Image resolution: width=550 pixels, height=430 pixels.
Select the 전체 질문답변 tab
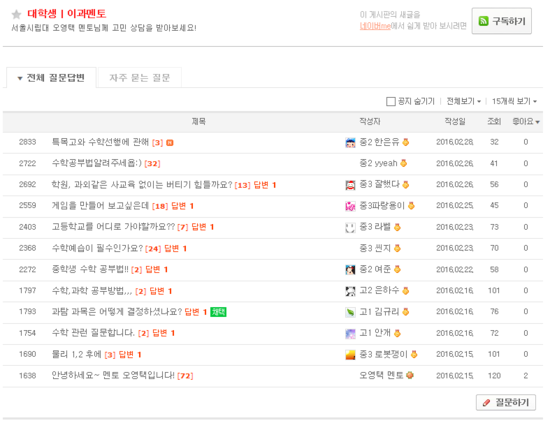(x=51, y=78)
